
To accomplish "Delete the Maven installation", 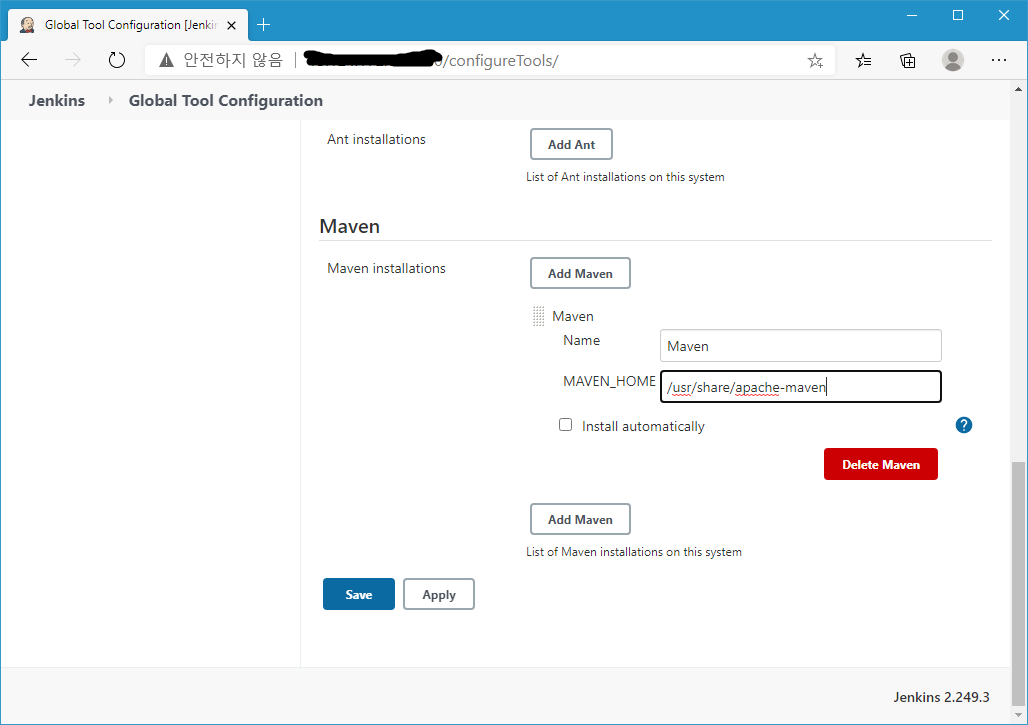I will [880, 464].
